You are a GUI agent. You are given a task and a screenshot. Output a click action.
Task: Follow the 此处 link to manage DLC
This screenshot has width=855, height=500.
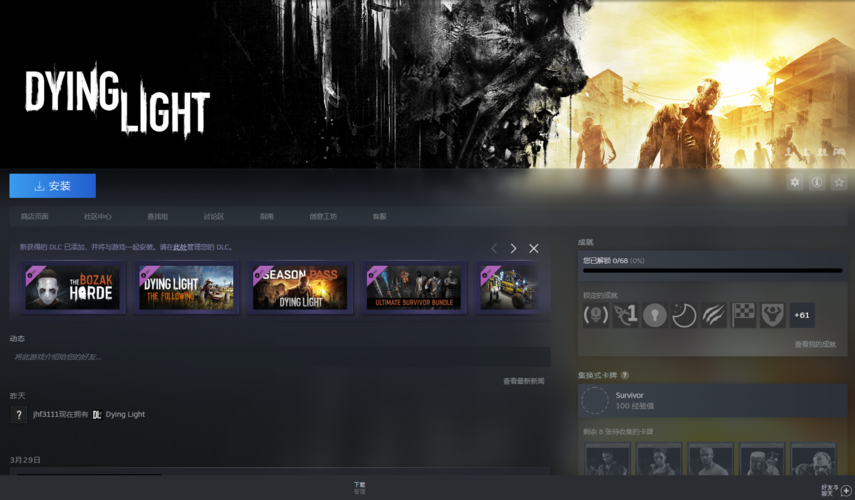tap(180, 247)
